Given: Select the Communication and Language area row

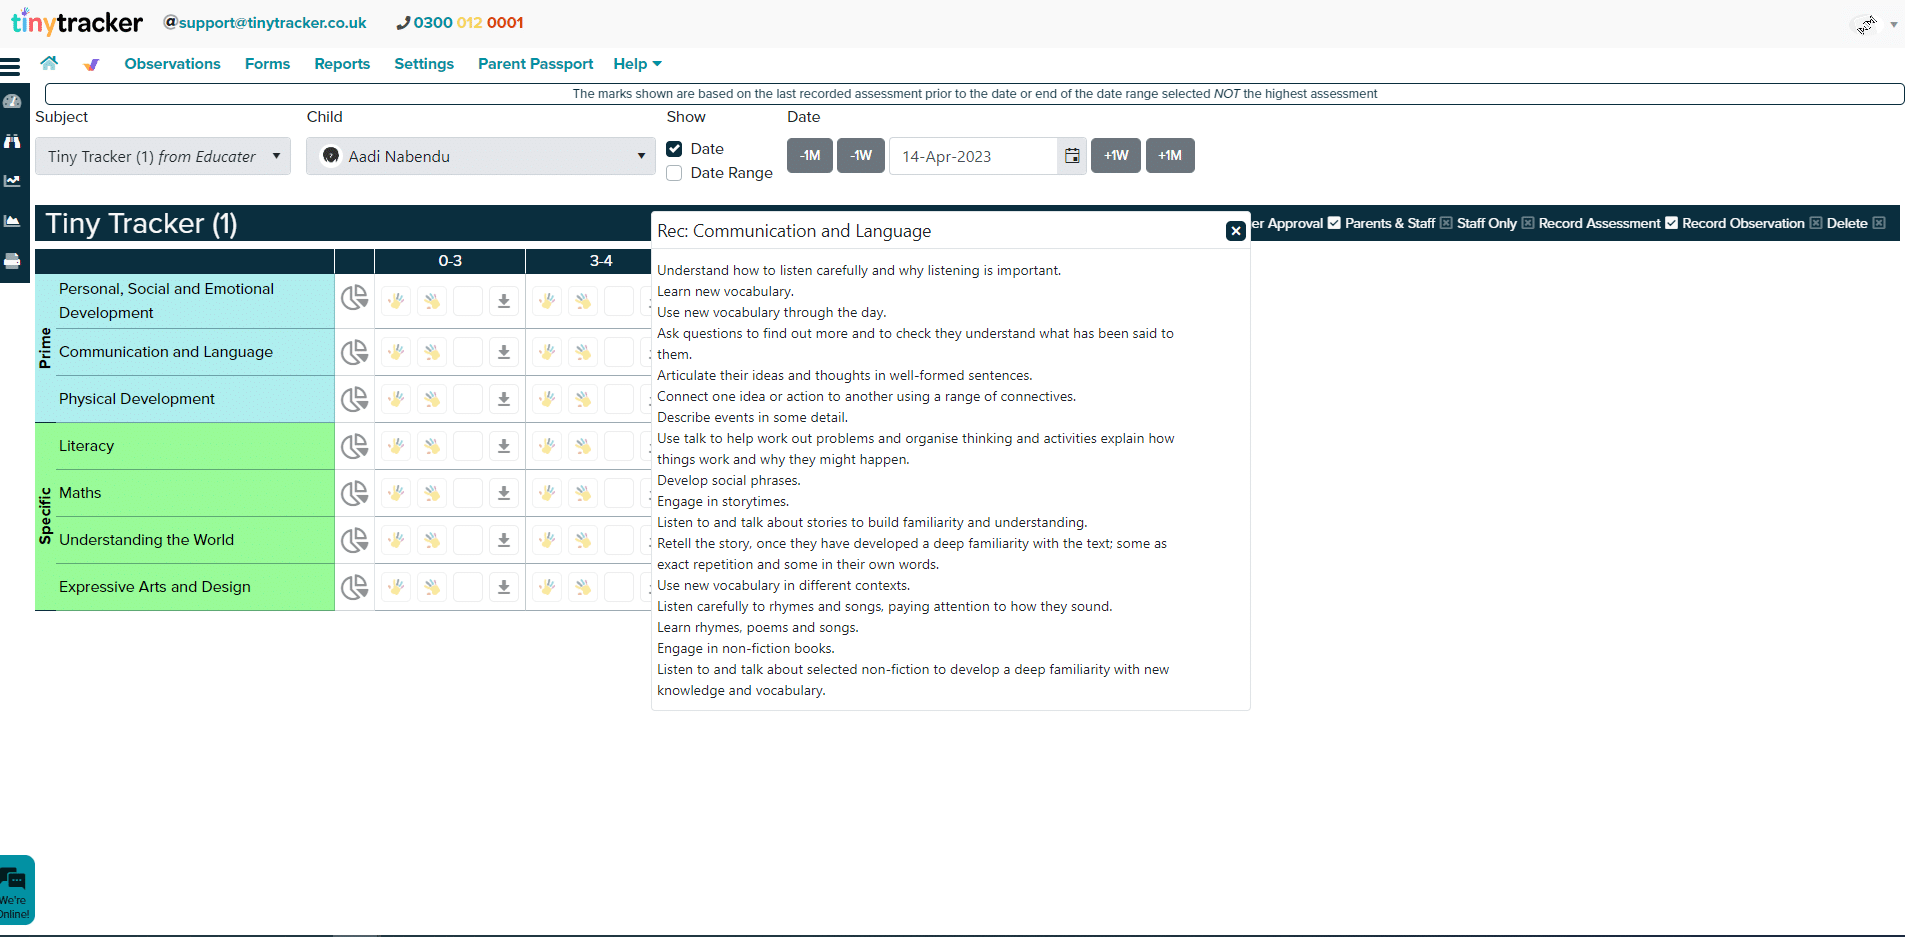Looking at the screenshot, I should [x=194, y=352].
